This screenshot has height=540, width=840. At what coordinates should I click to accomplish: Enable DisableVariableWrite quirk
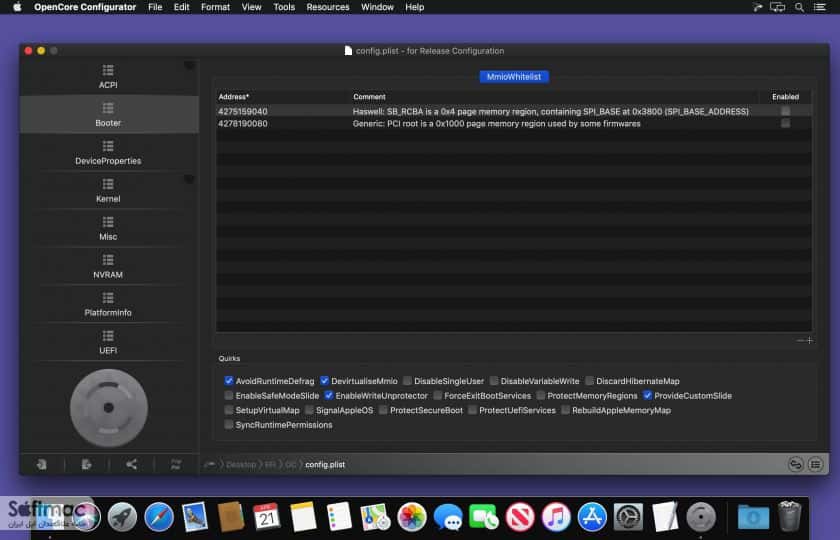point(493,381)
